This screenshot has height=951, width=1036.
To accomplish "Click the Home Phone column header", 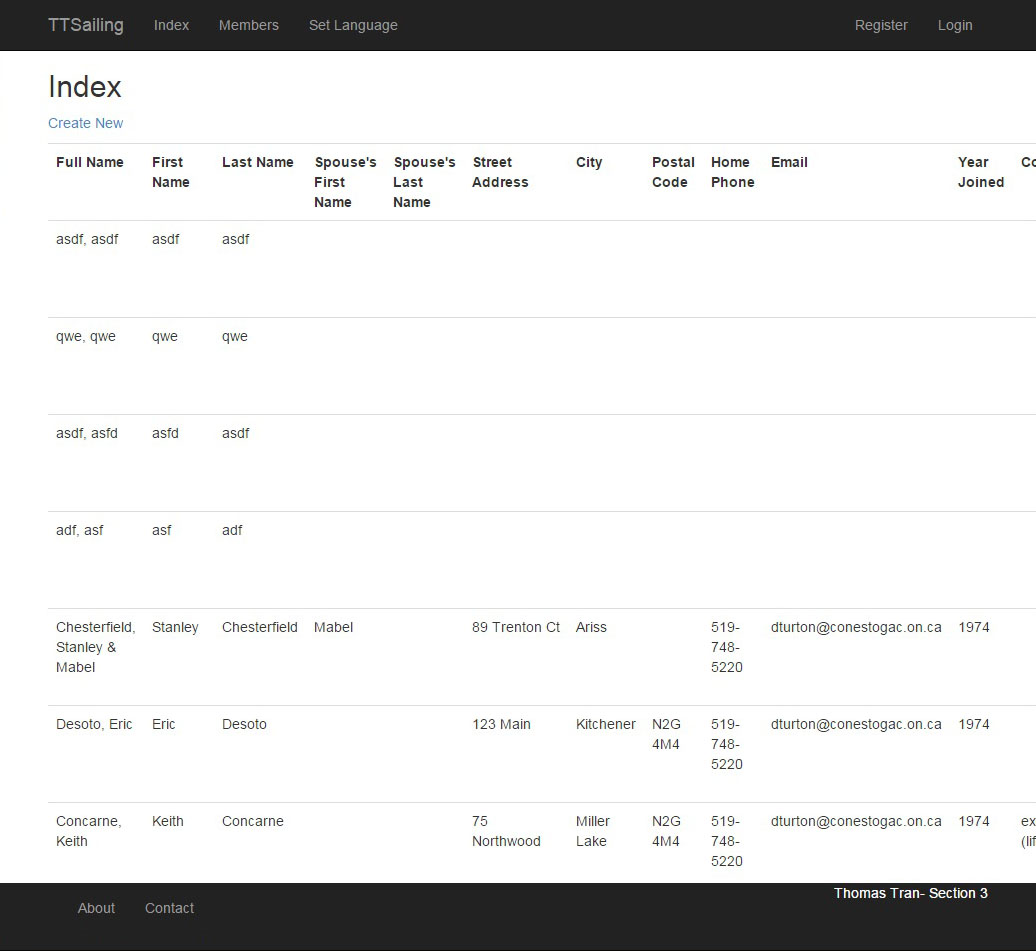I will pos(732,172).
